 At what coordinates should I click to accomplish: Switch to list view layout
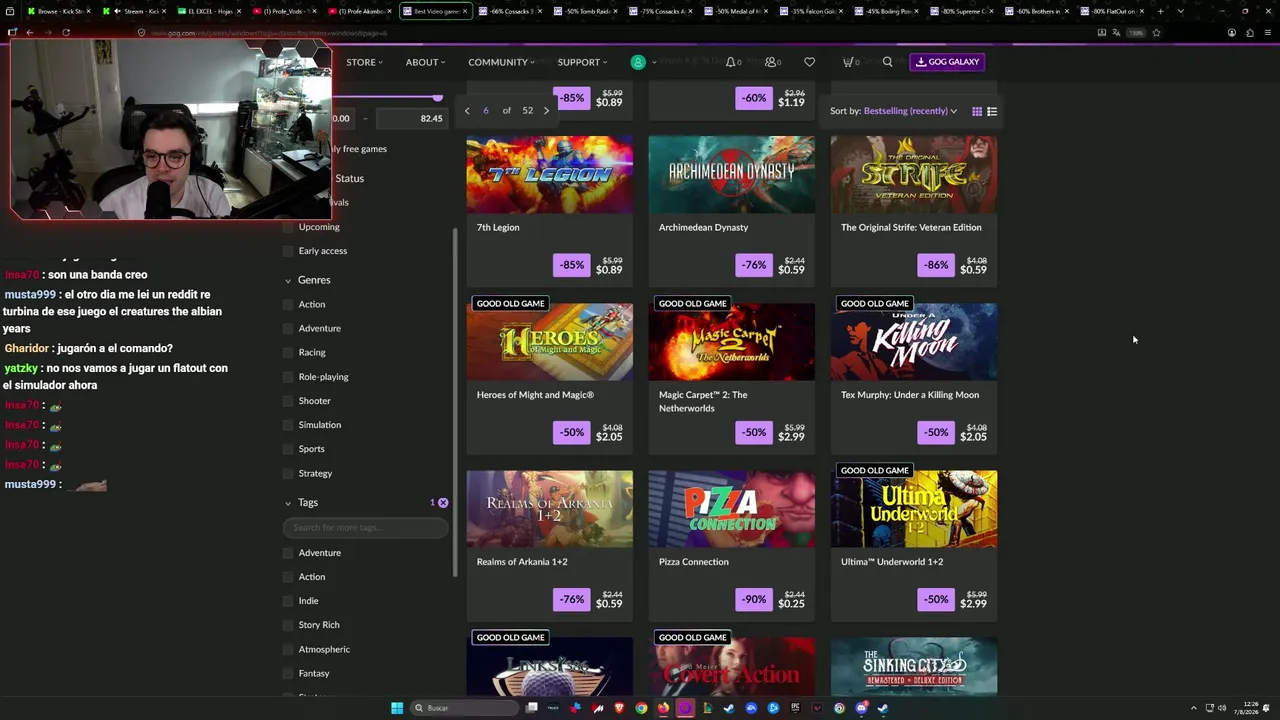click(992, 111)
